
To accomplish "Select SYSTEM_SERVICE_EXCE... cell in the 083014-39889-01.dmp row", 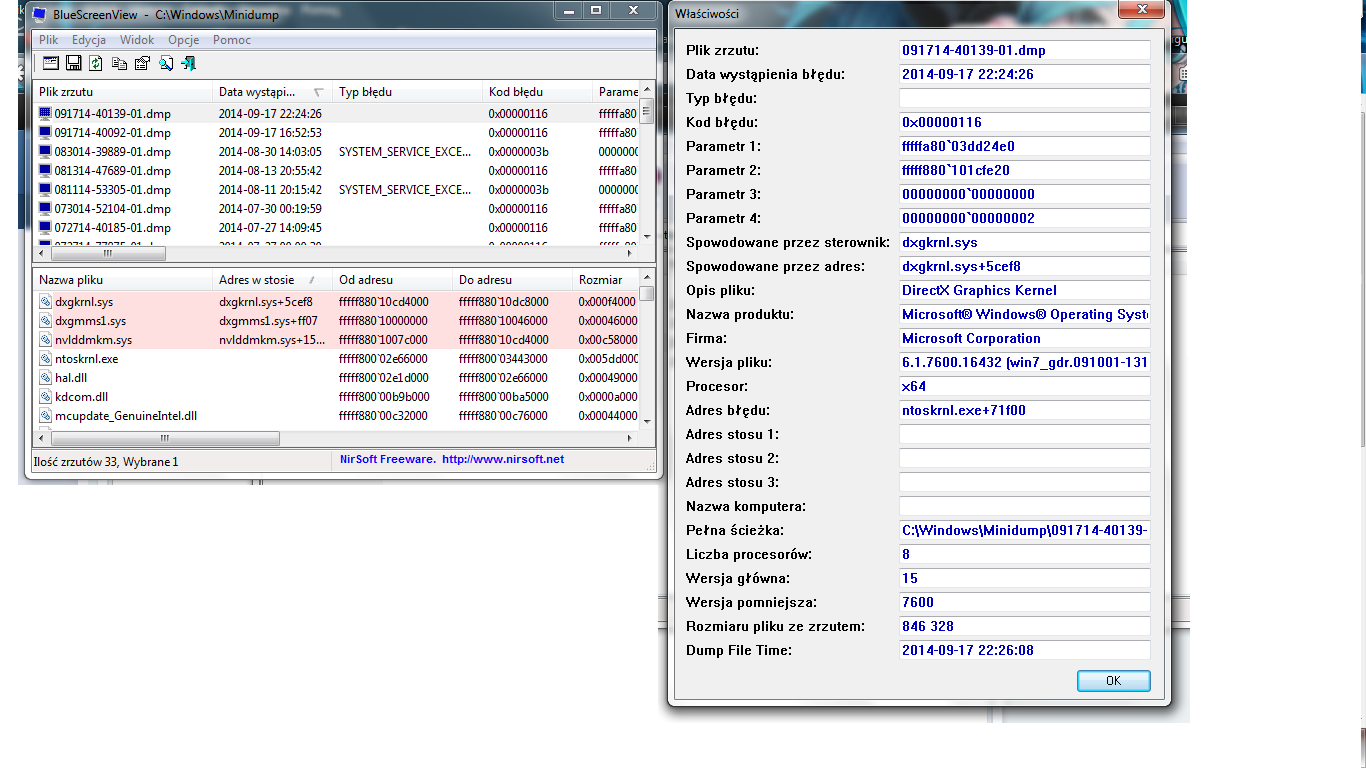I will [x=405, y=151].
